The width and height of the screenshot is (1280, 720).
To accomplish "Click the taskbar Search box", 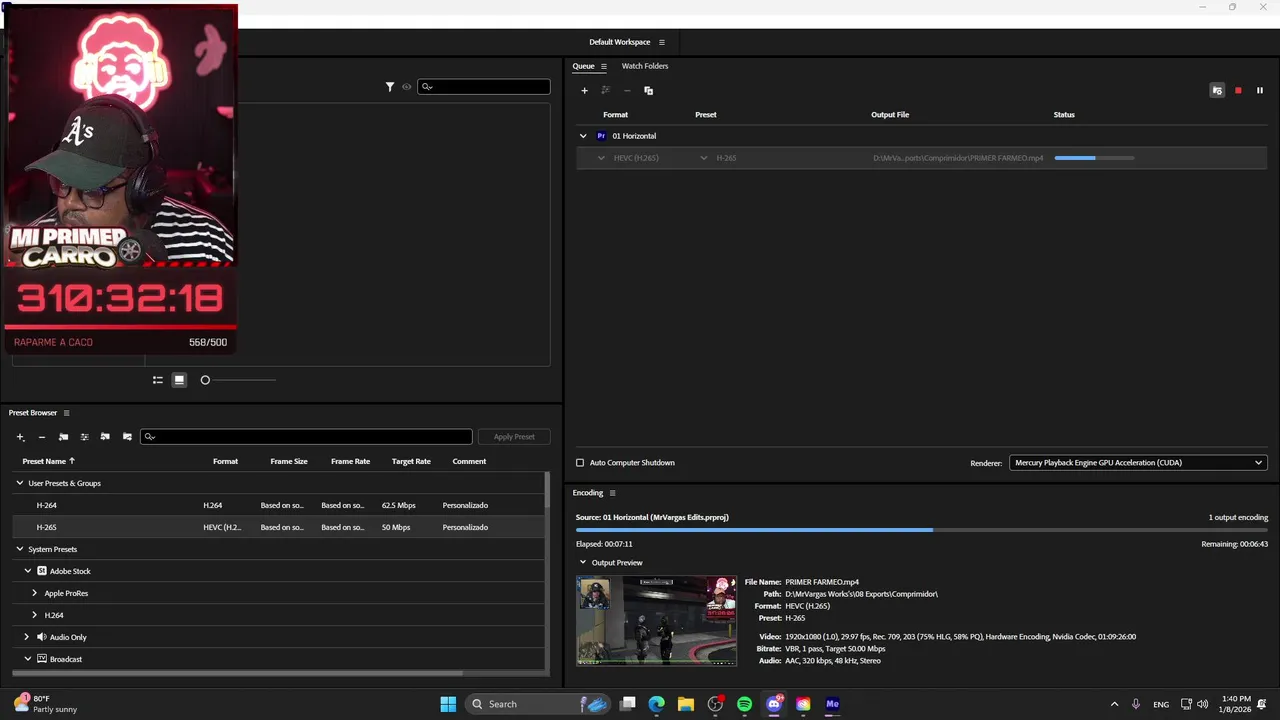I will [x=537, y=704].
